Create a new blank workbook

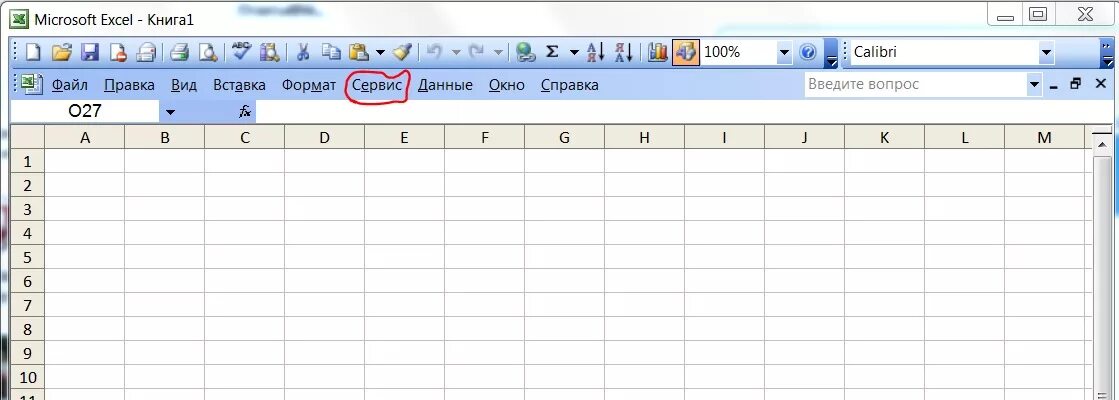34,52
